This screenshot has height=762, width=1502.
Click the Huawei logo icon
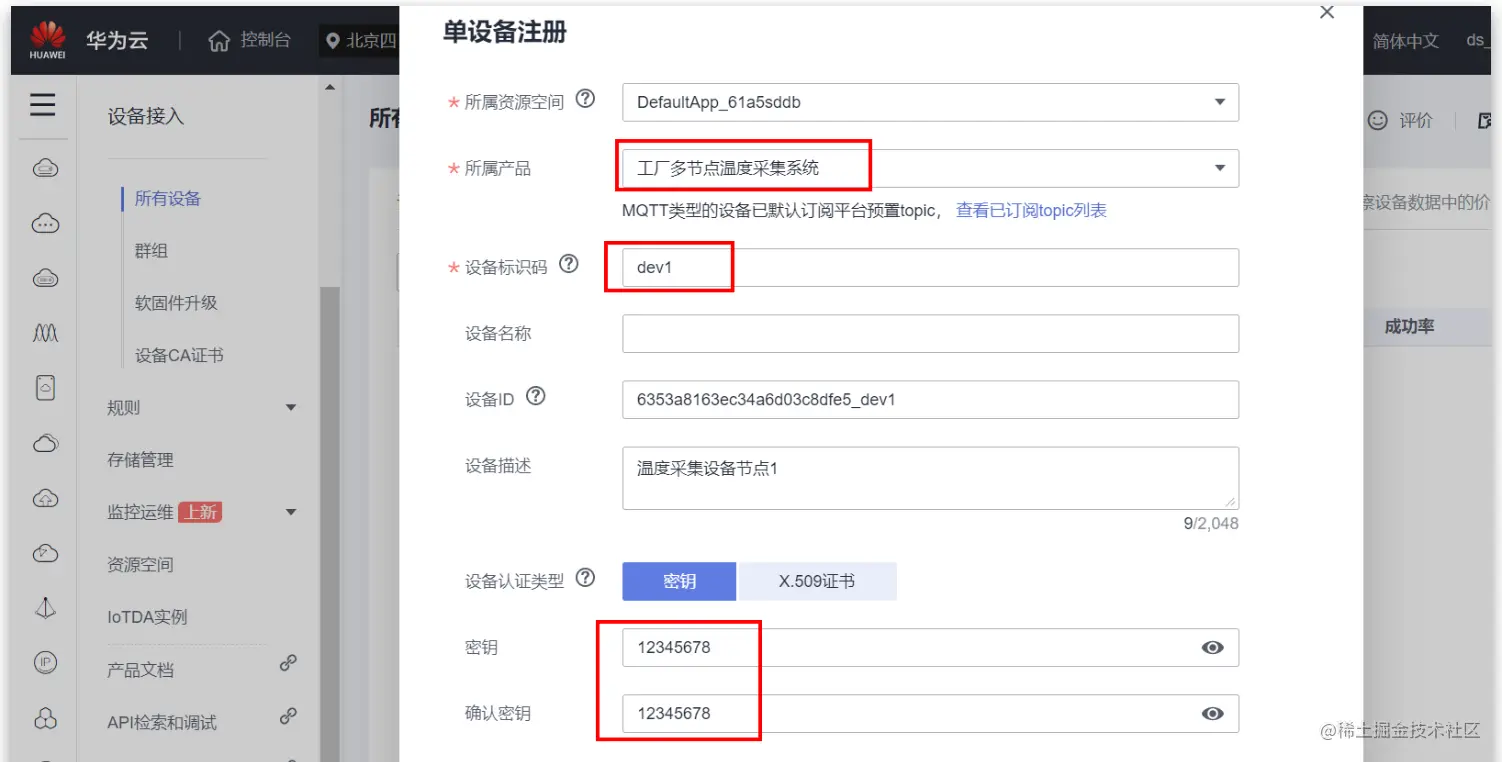tap(46, 40)
